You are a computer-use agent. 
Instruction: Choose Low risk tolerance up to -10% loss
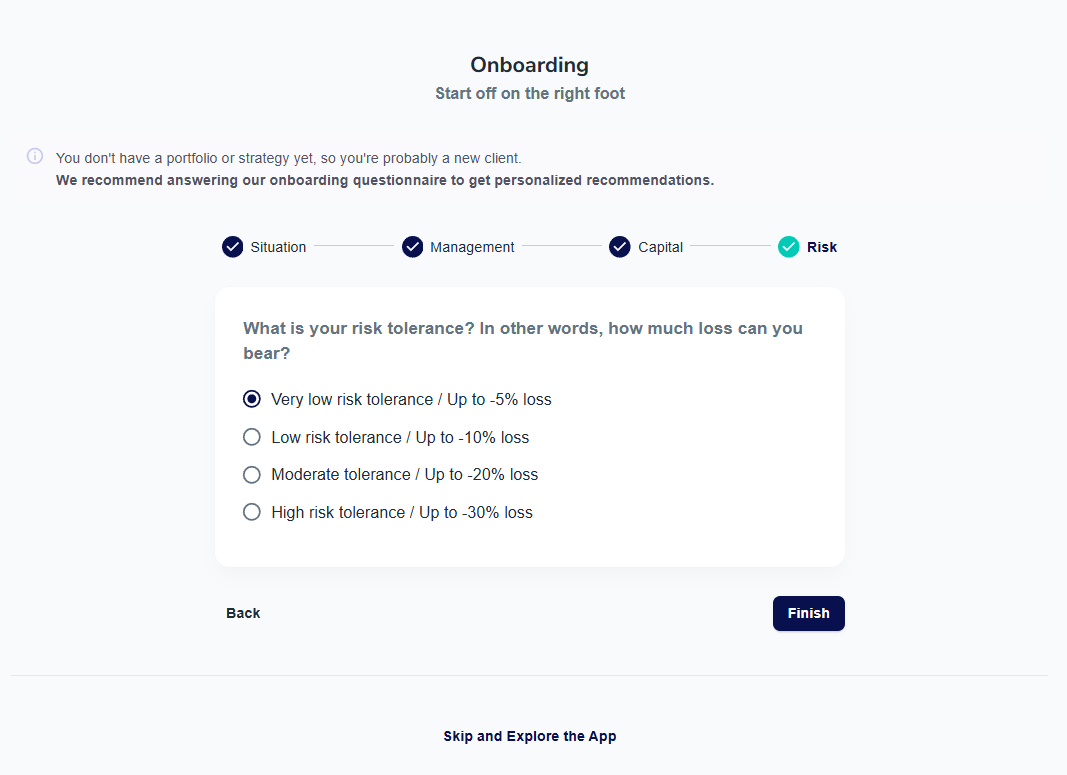click(252, 437)
